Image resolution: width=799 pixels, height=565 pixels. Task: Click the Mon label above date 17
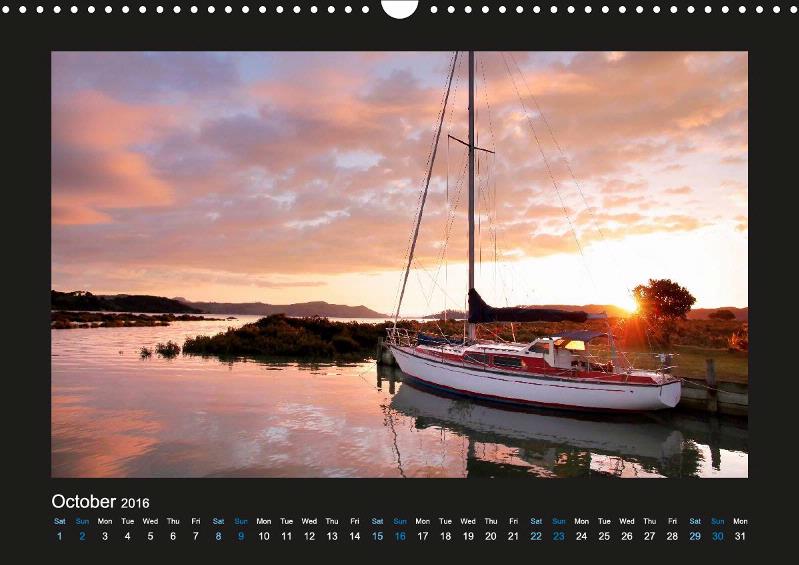[x=423, y=521]
